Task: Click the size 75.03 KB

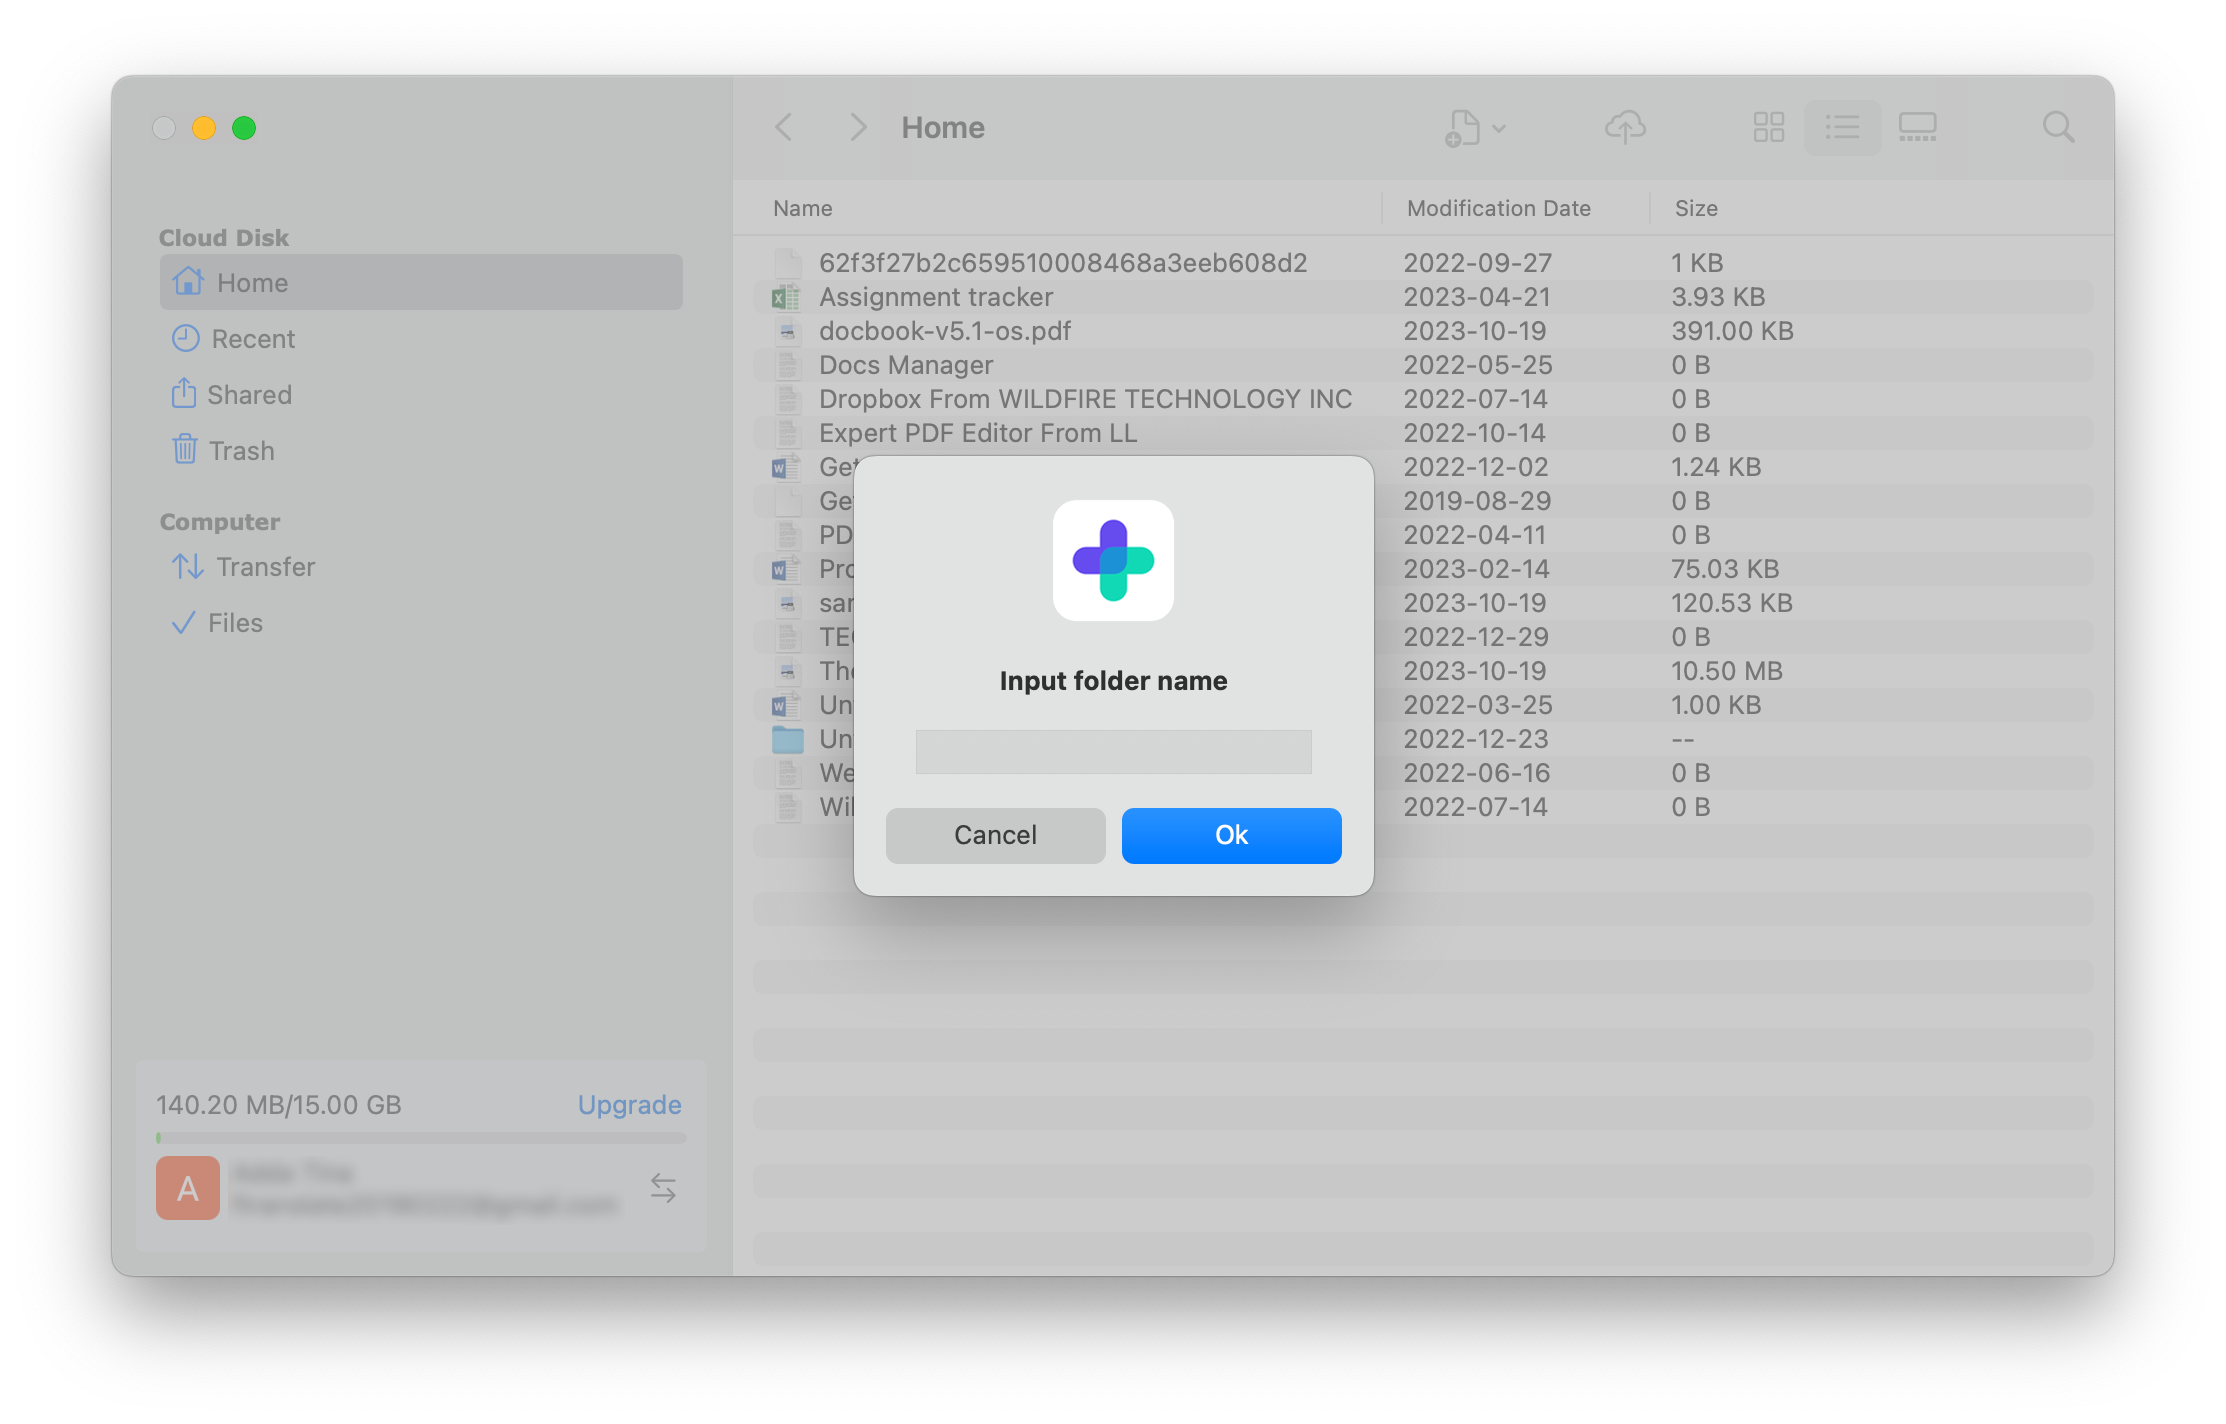Action: coord(1725,569)
